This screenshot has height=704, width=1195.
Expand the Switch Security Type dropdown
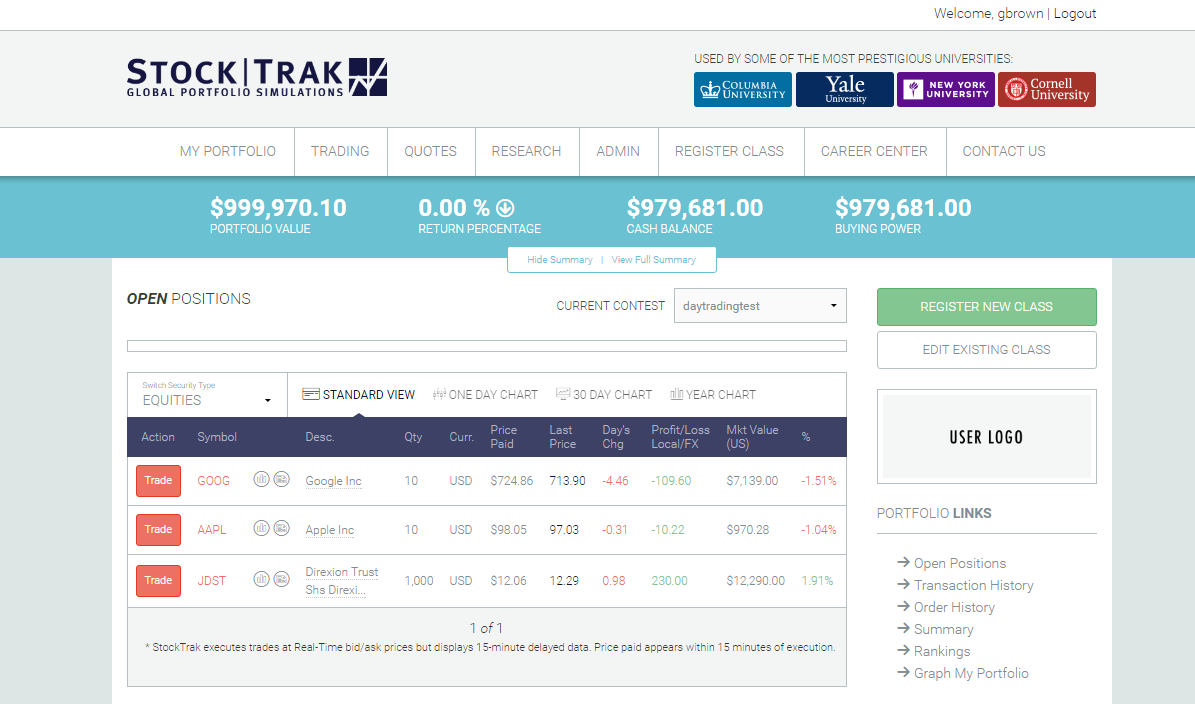pyautogui.click(x=207, y=395)
